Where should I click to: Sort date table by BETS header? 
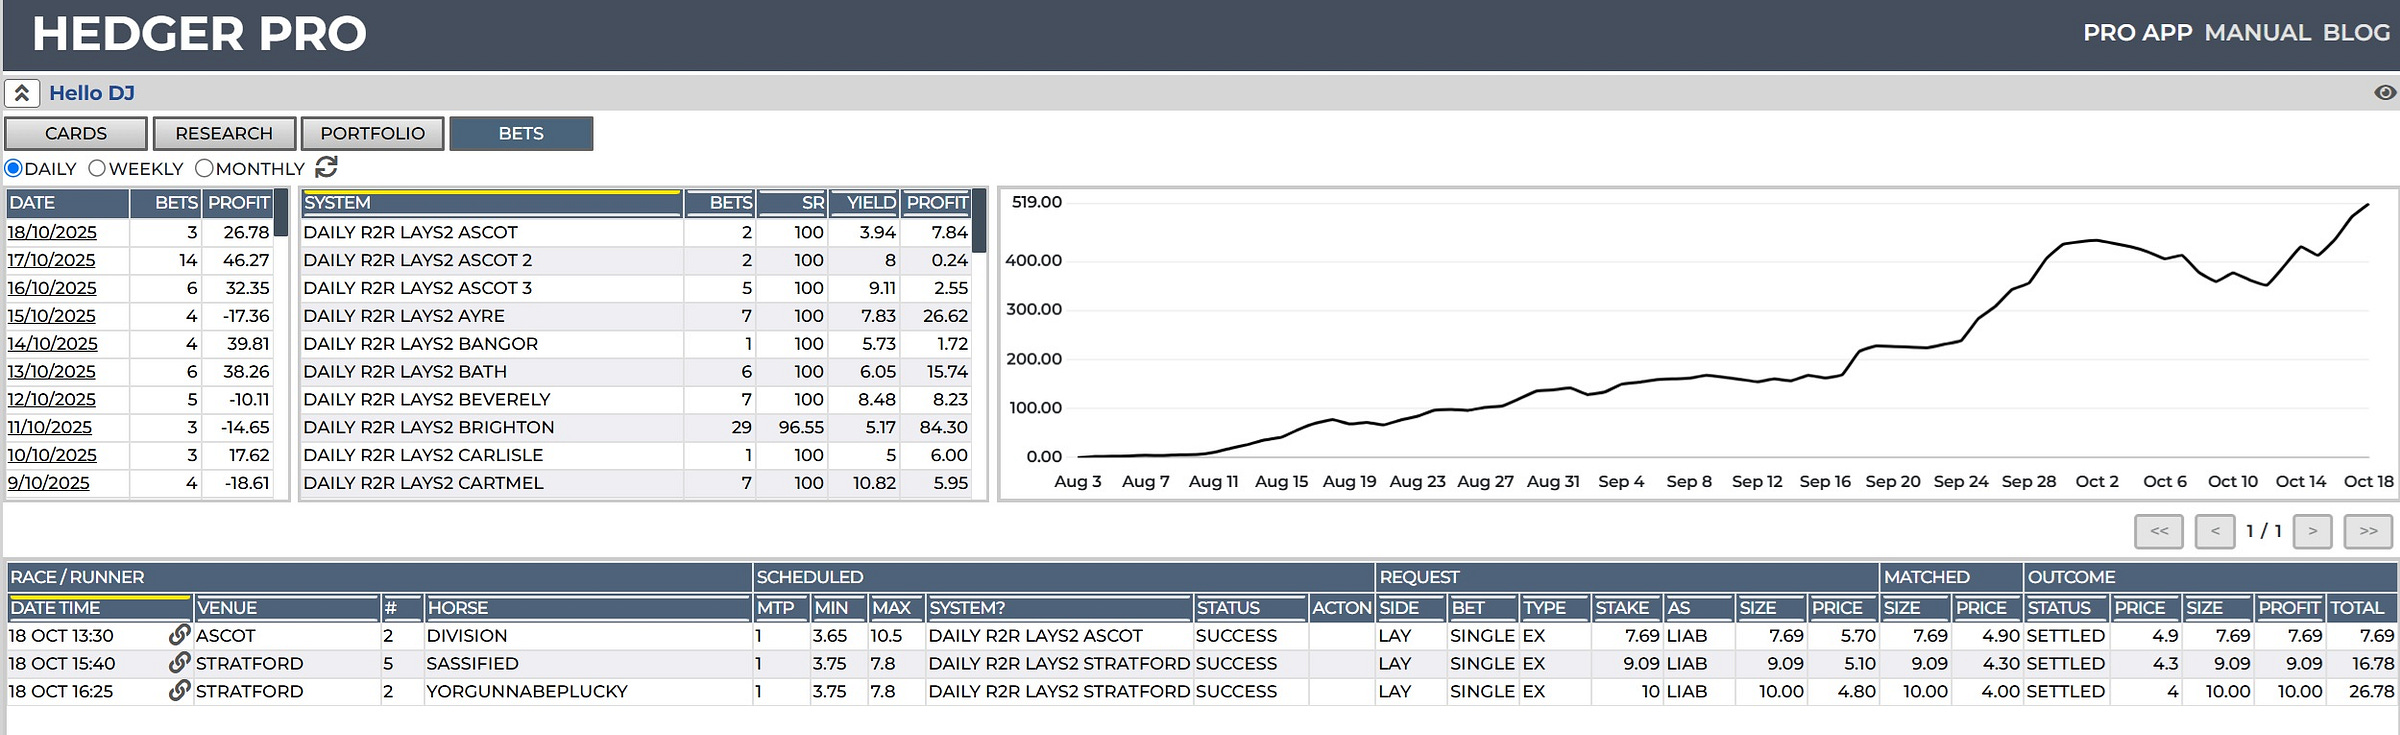tap(166, 203)
